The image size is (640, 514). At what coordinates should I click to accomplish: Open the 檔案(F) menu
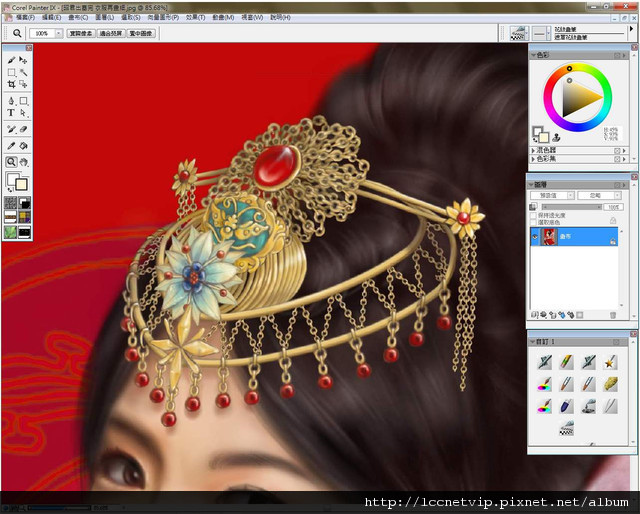(25, 18)
